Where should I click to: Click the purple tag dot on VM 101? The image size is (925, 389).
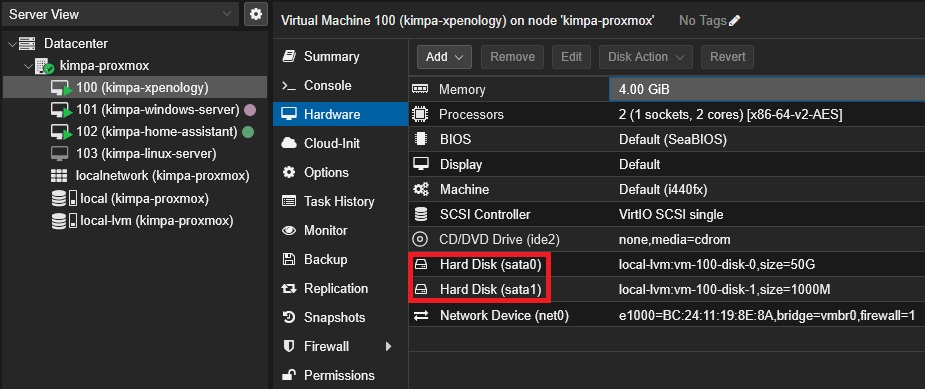[x=250, y=110]
